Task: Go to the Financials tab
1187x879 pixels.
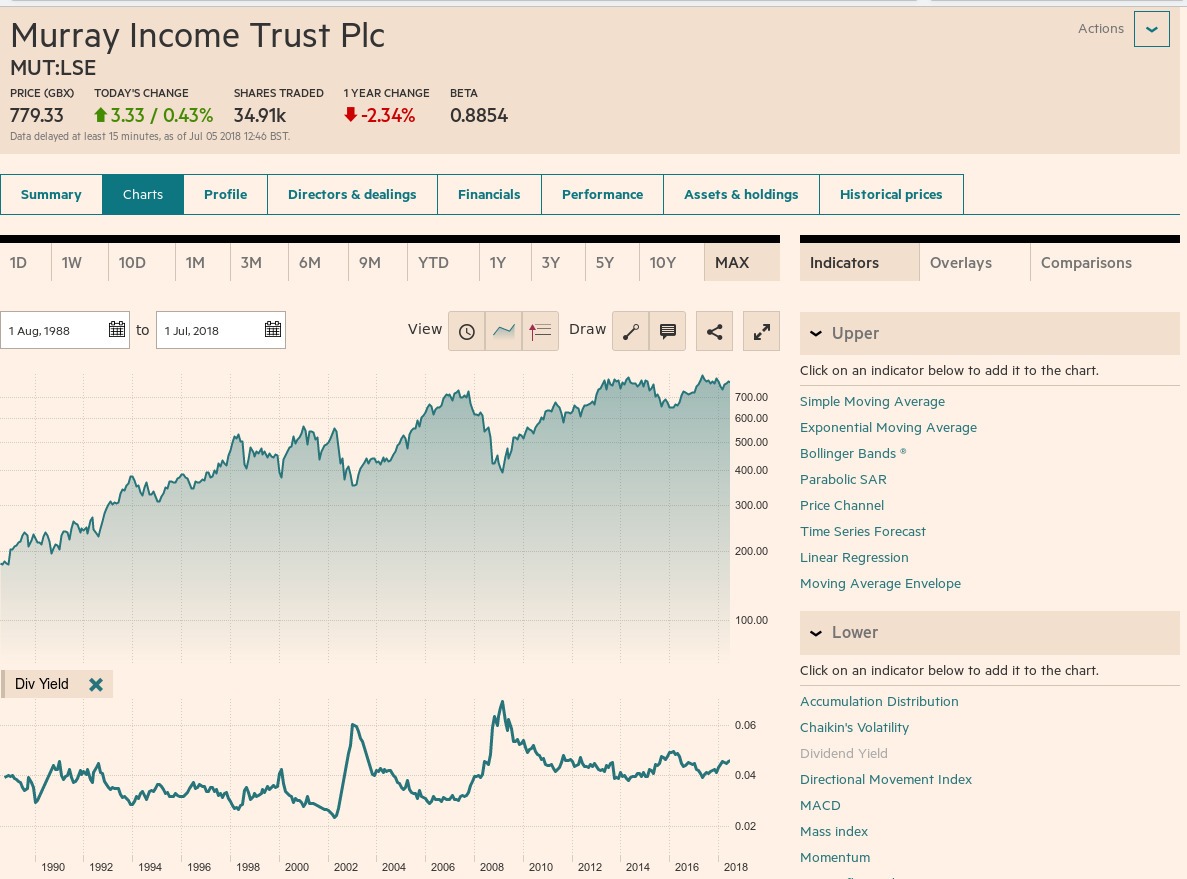Action: (x=489, y=195)
